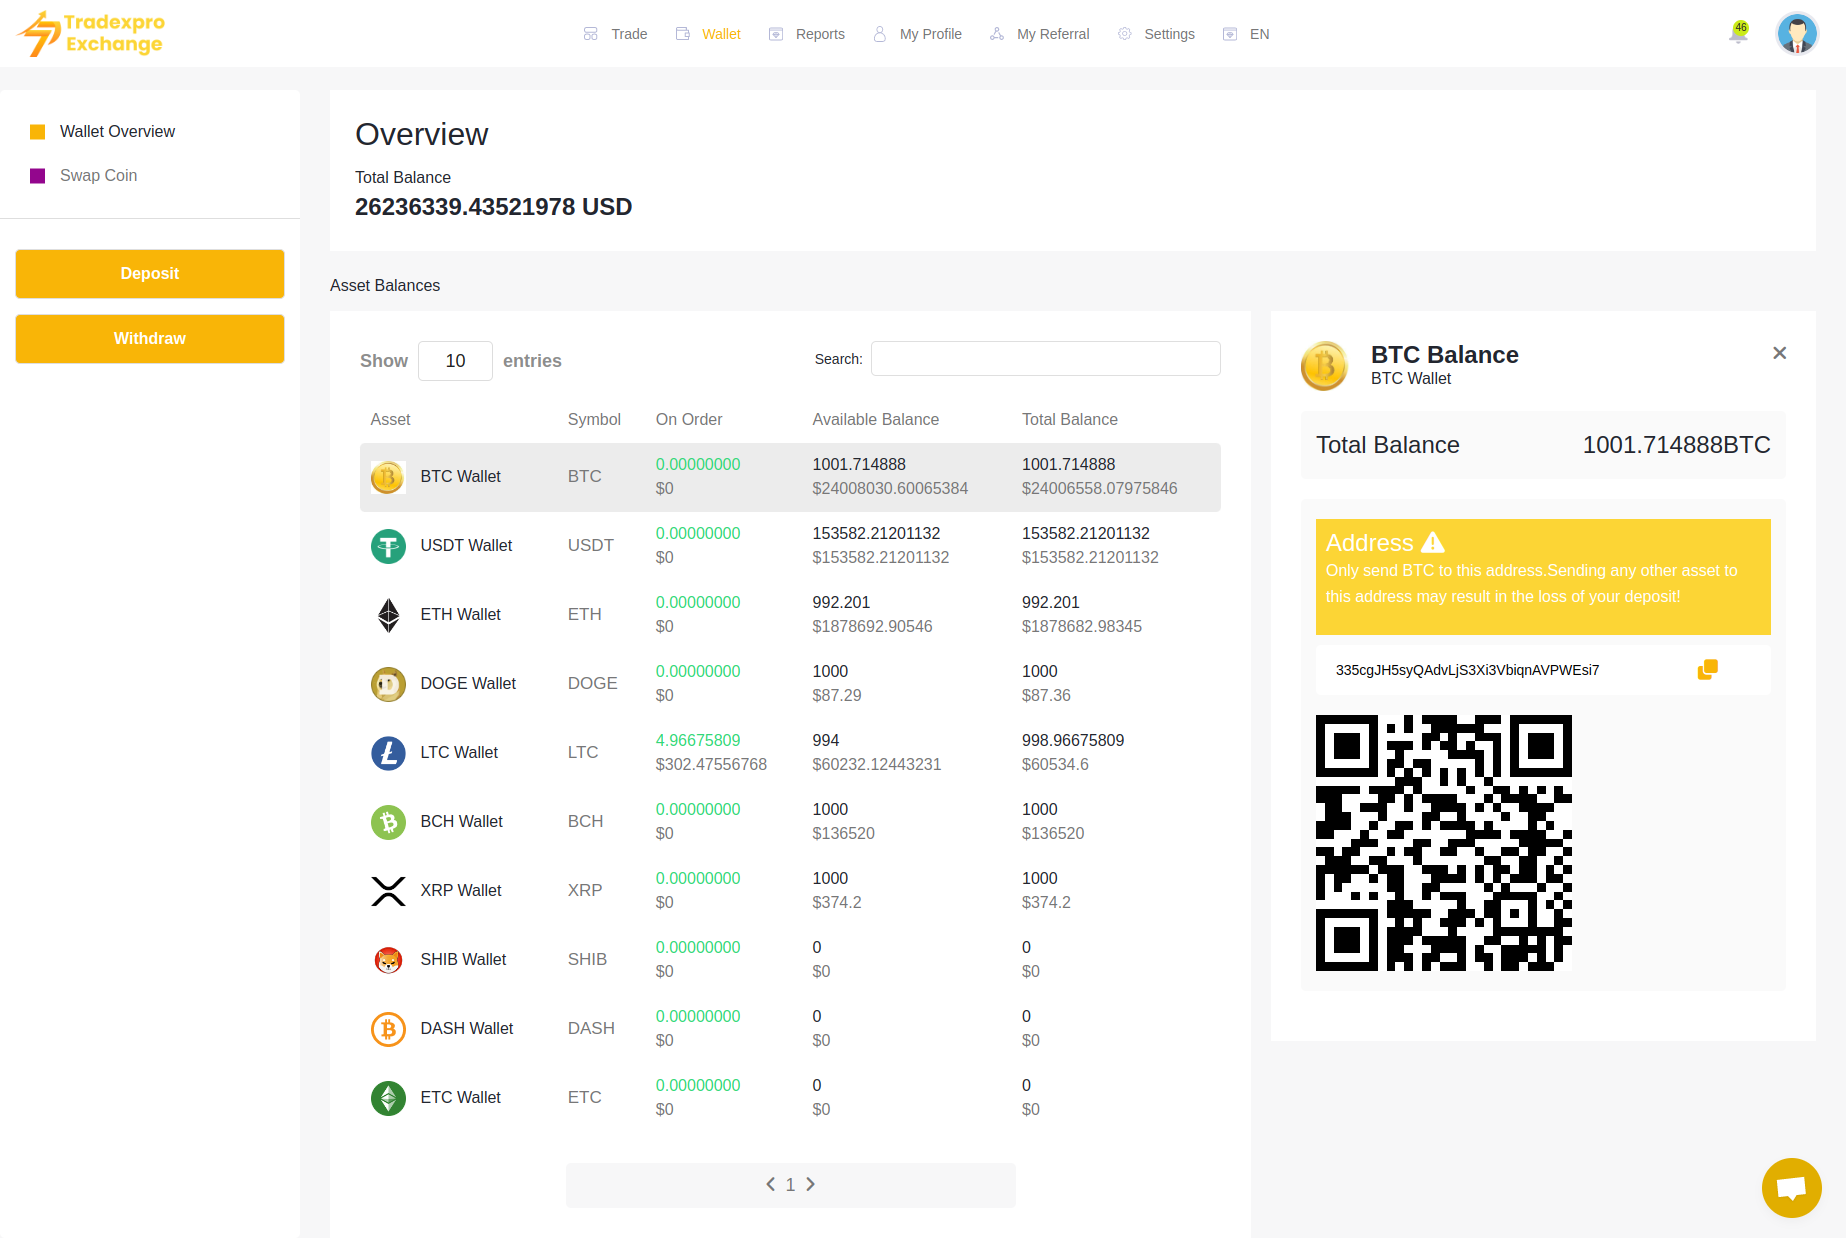Click the user avatar icon

click(x=1796, y=34)
